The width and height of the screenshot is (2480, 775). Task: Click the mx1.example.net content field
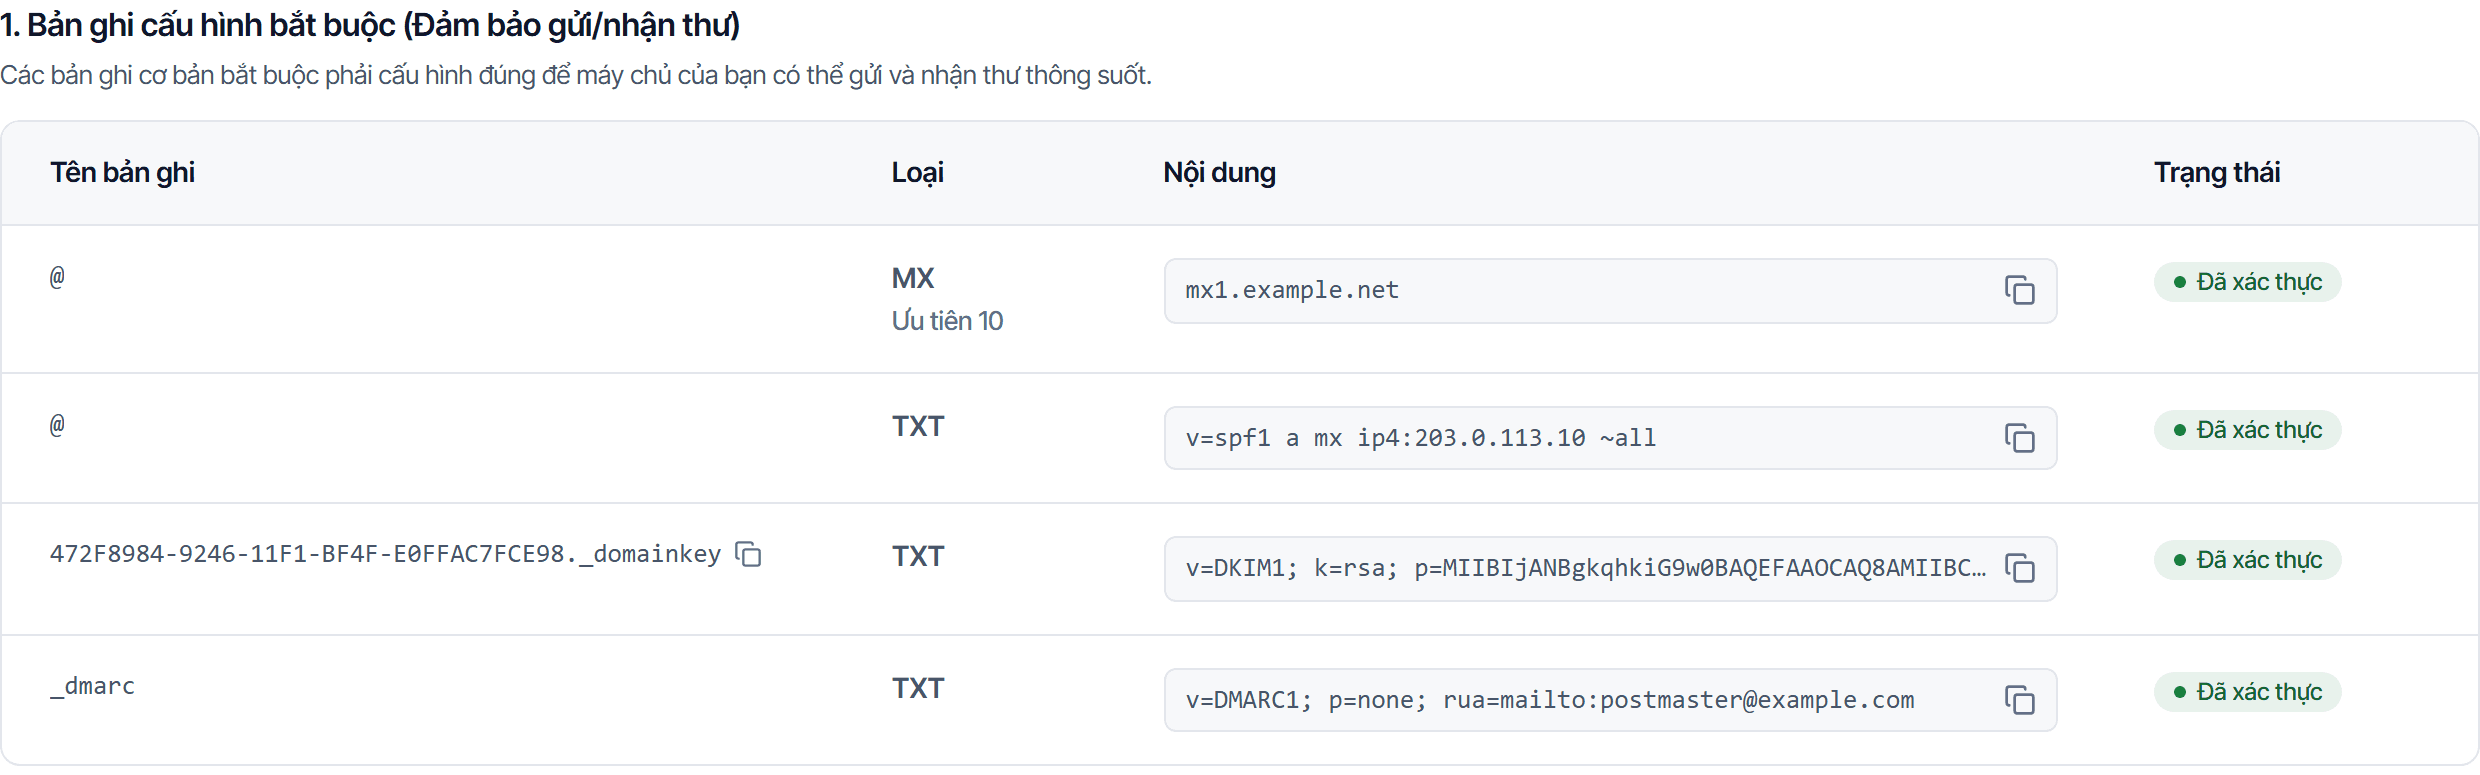[x=1610, y=291]
